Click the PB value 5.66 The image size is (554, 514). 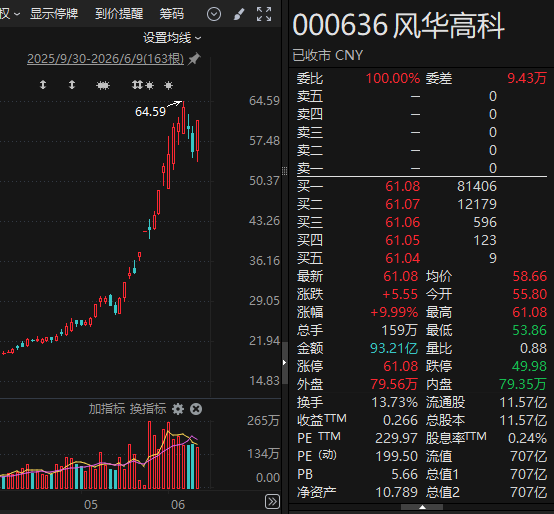(405, 474)
